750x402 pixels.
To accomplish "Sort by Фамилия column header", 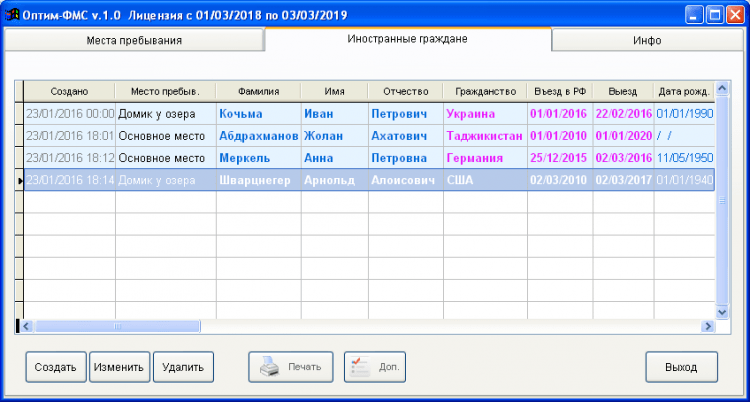I will pyautogui.click(x=258, y=91).
